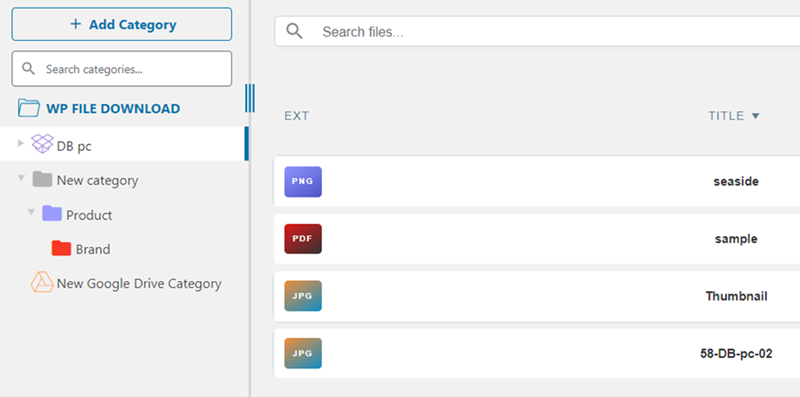Click the Google Drive icon in the tree
800x397 pixels.
pos(42,282)
